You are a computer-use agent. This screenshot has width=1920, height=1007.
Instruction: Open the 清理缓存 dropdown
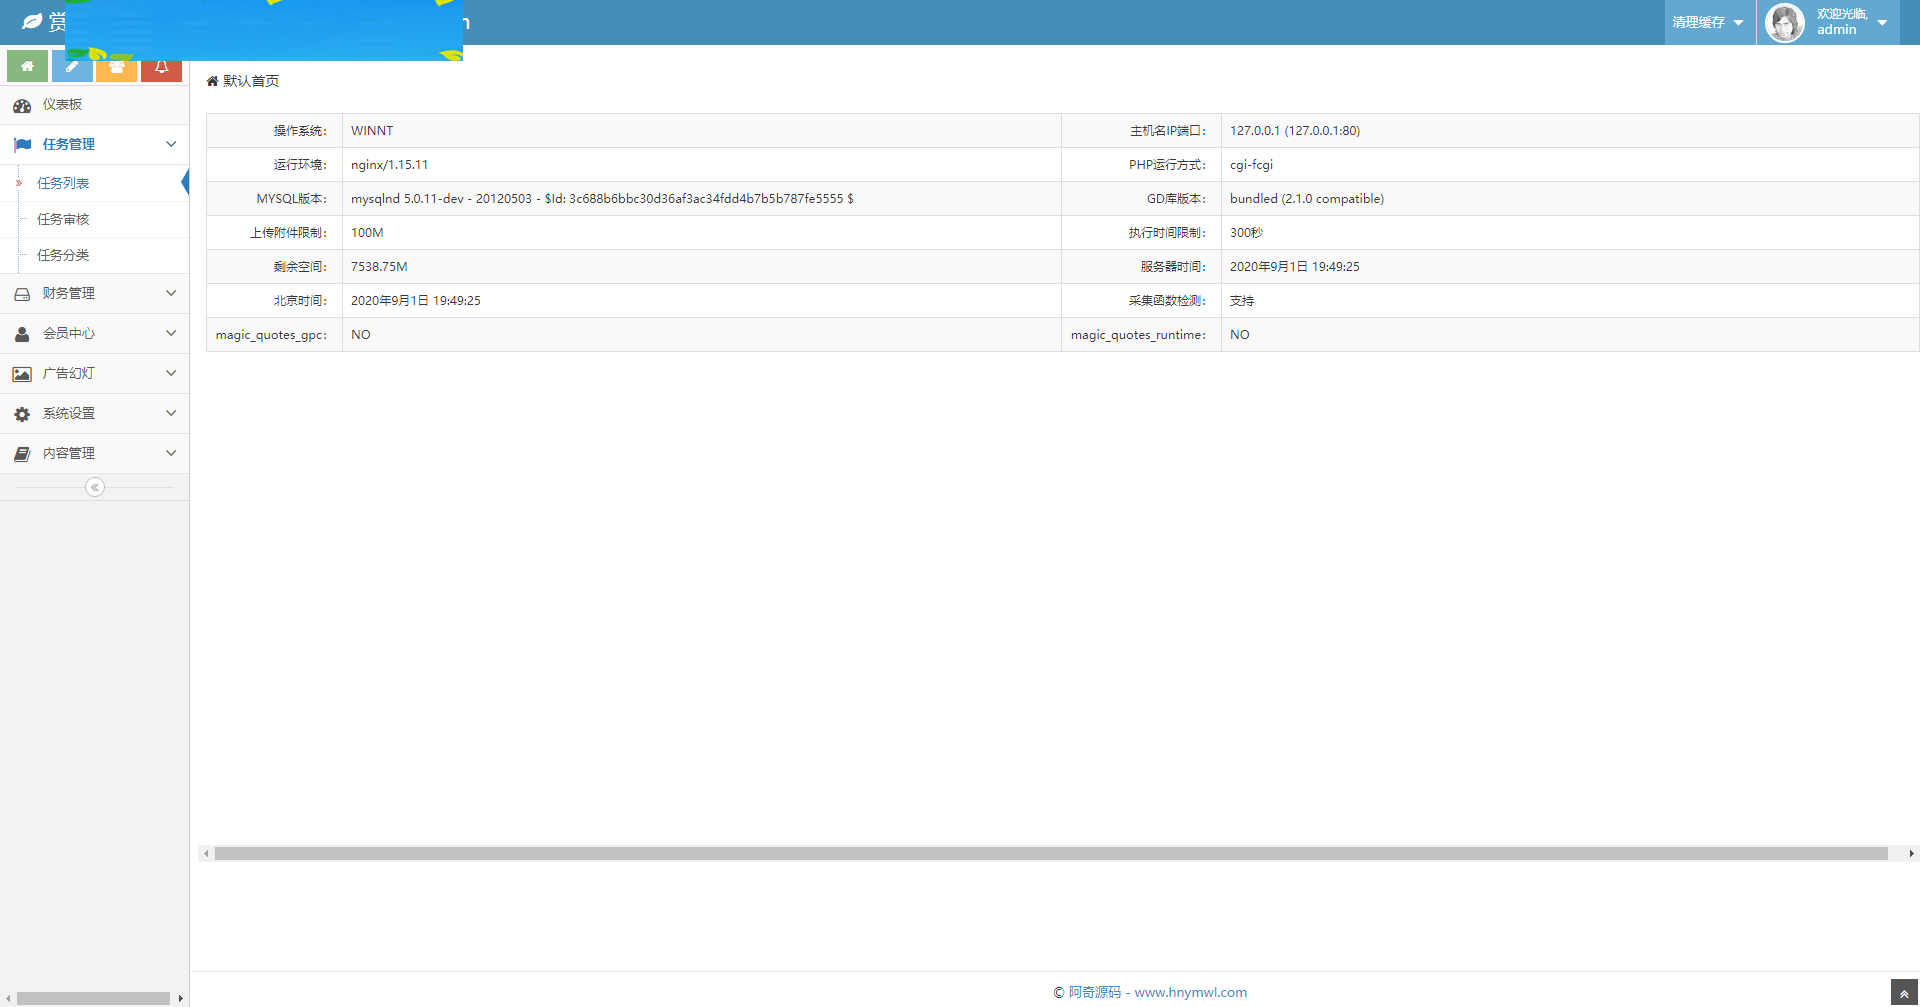[1708, 22]
